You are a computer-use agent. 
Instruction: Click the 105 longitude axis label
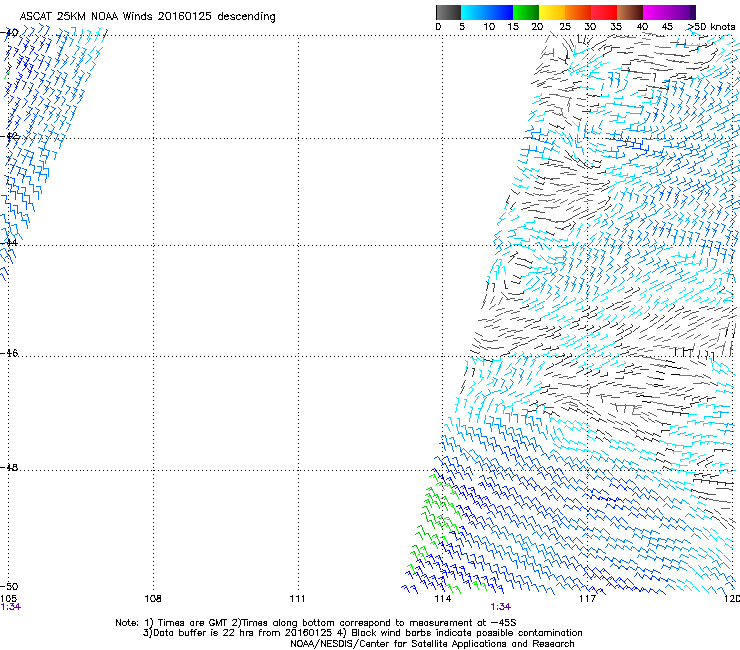8,599
